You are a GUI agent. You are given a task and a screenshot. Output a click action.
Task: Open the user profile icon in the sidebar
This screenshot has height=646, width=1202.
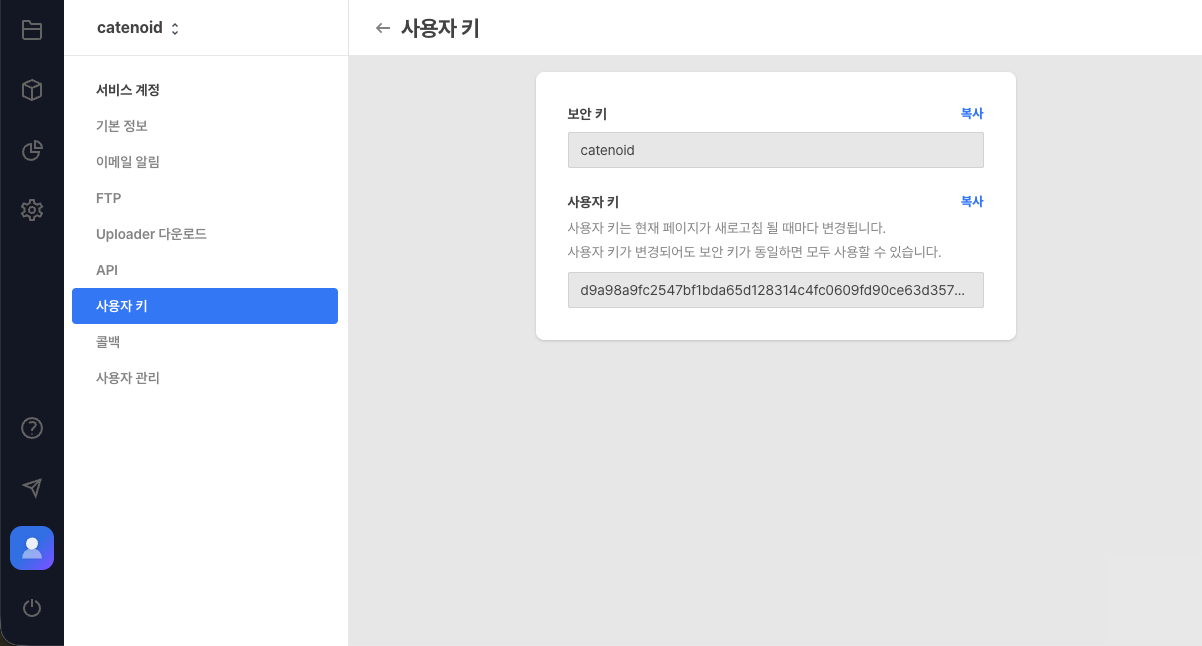32,548
